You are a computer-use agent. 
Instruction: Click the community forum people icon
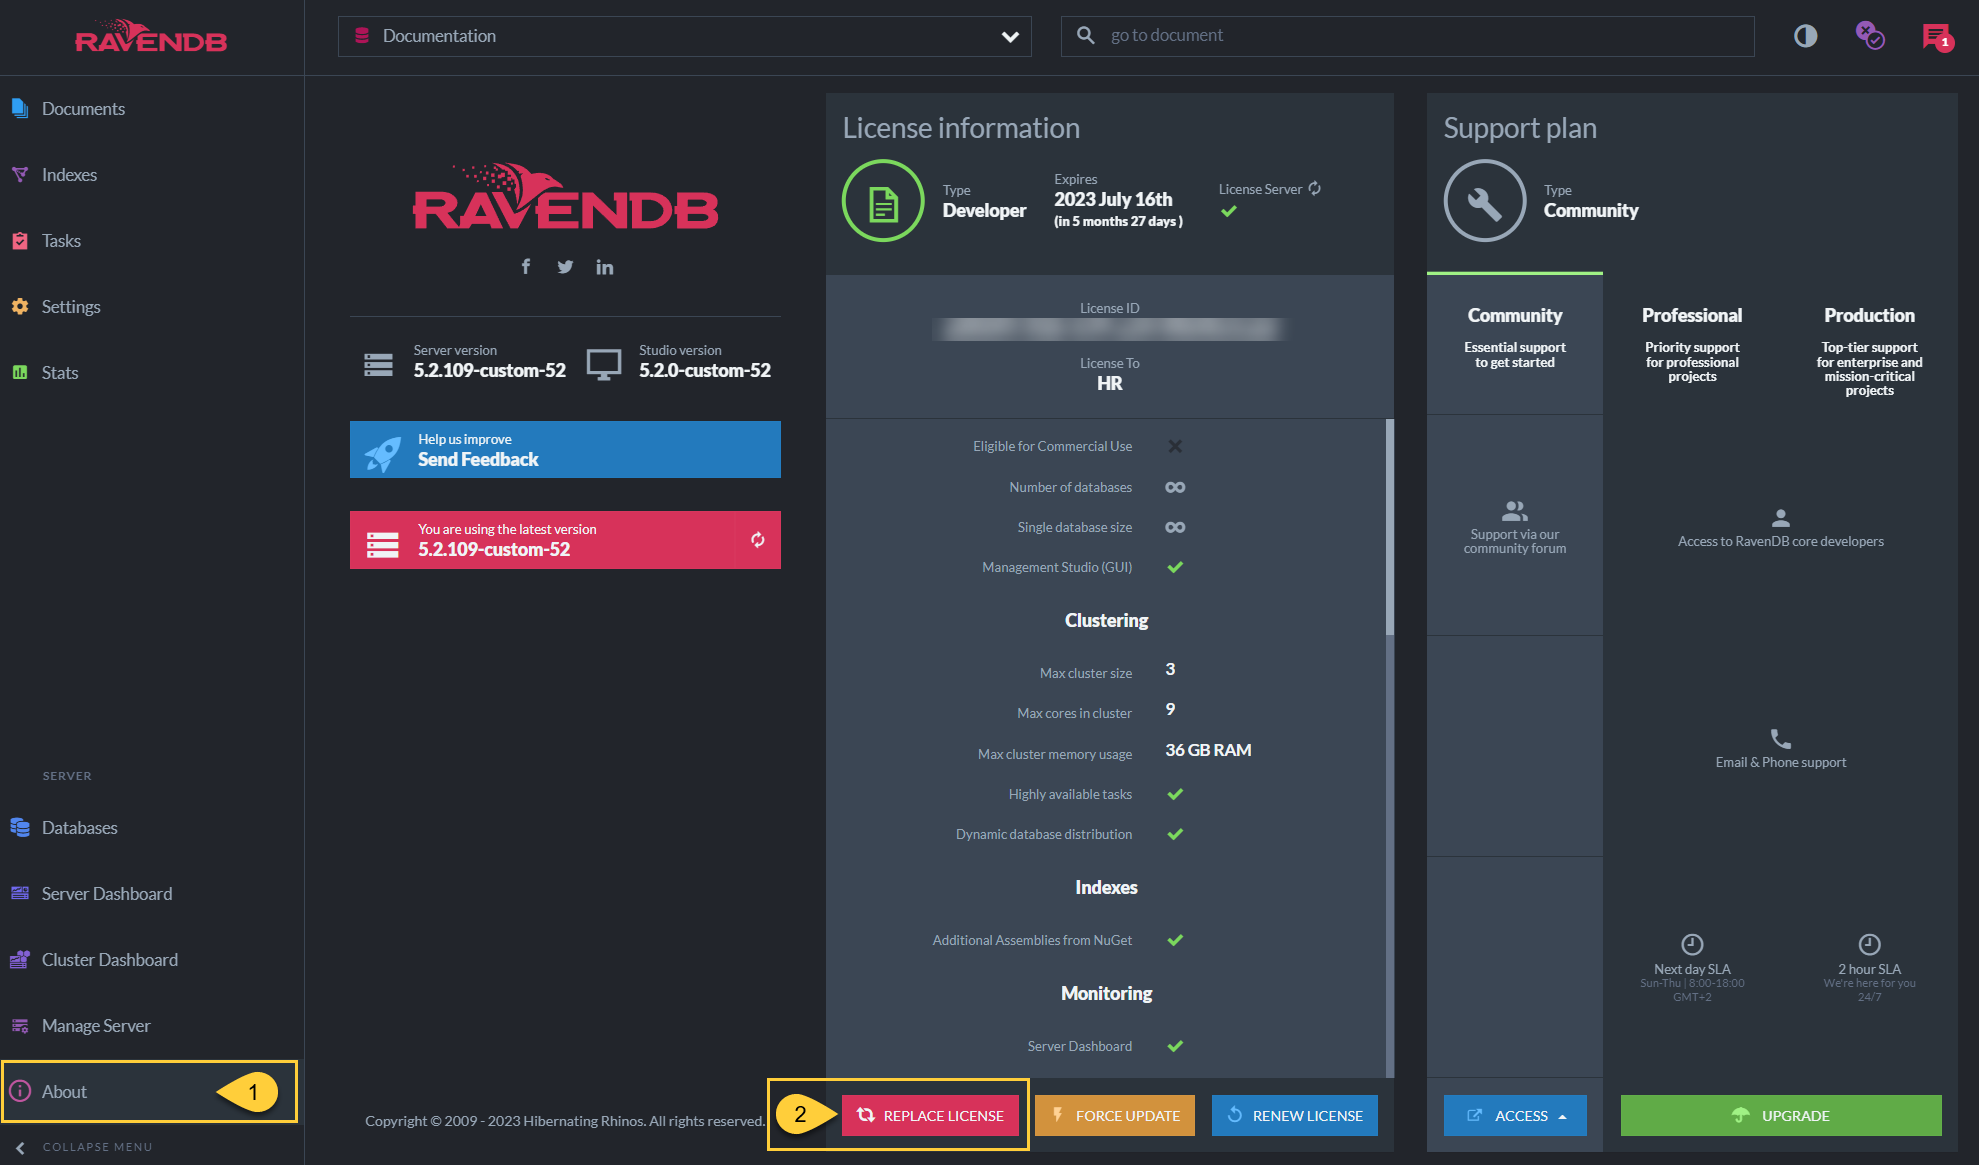point(1515,511)
